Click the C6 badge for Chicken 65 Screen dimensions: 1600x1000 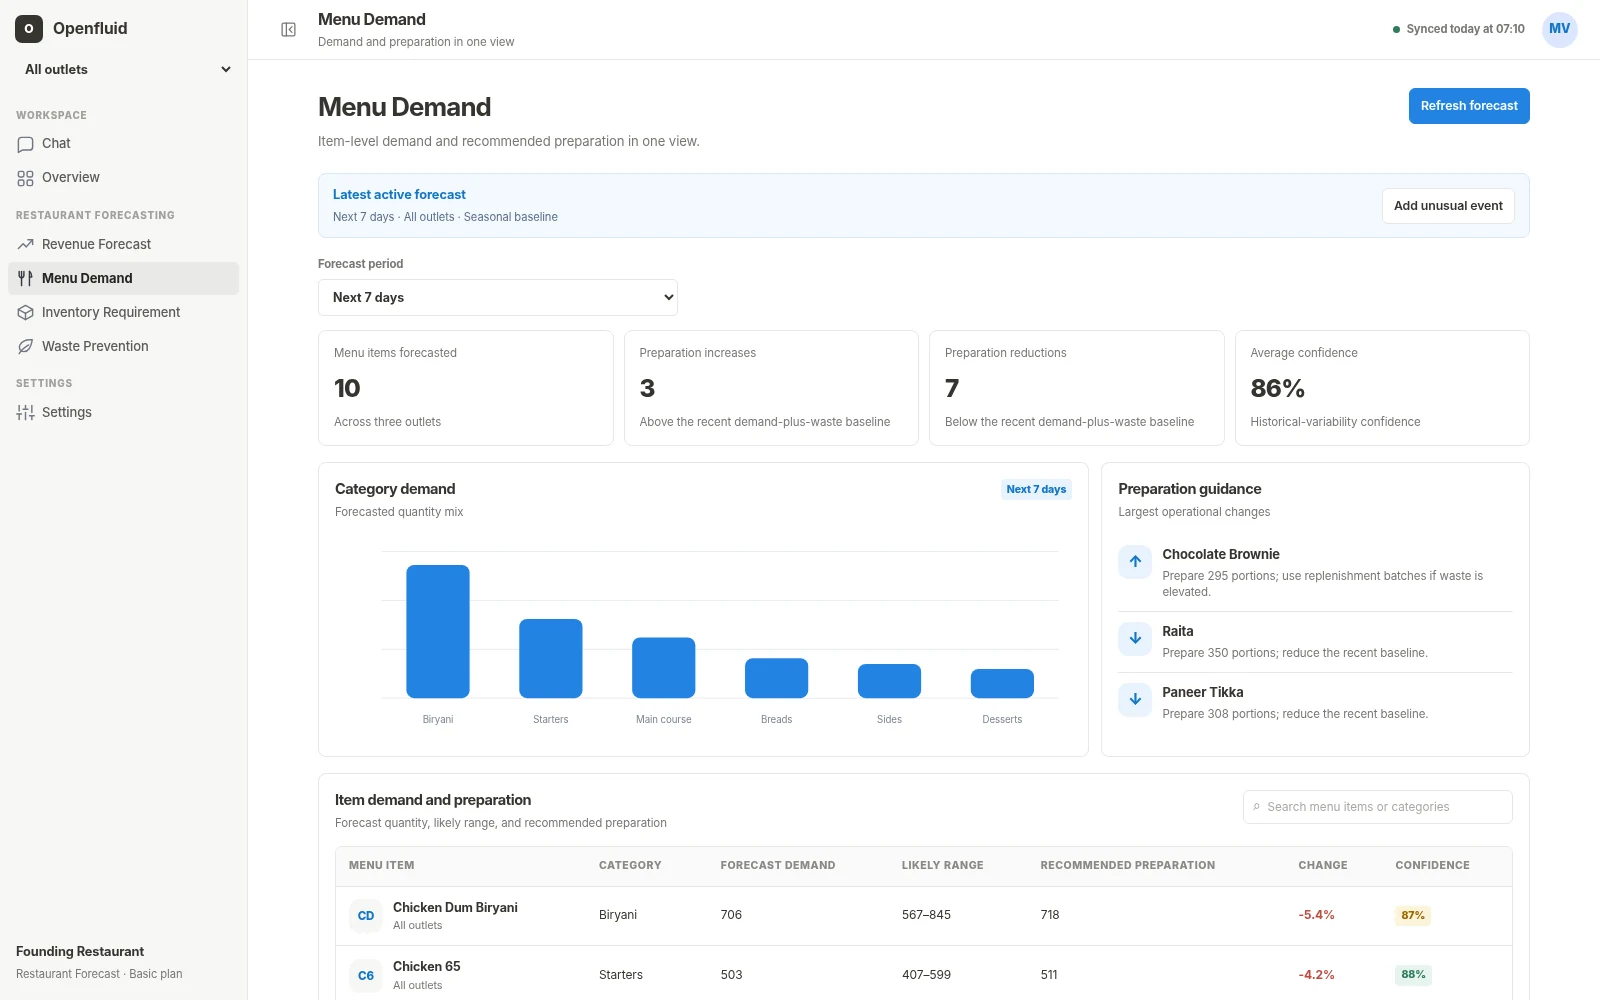[x=366, y=976]
